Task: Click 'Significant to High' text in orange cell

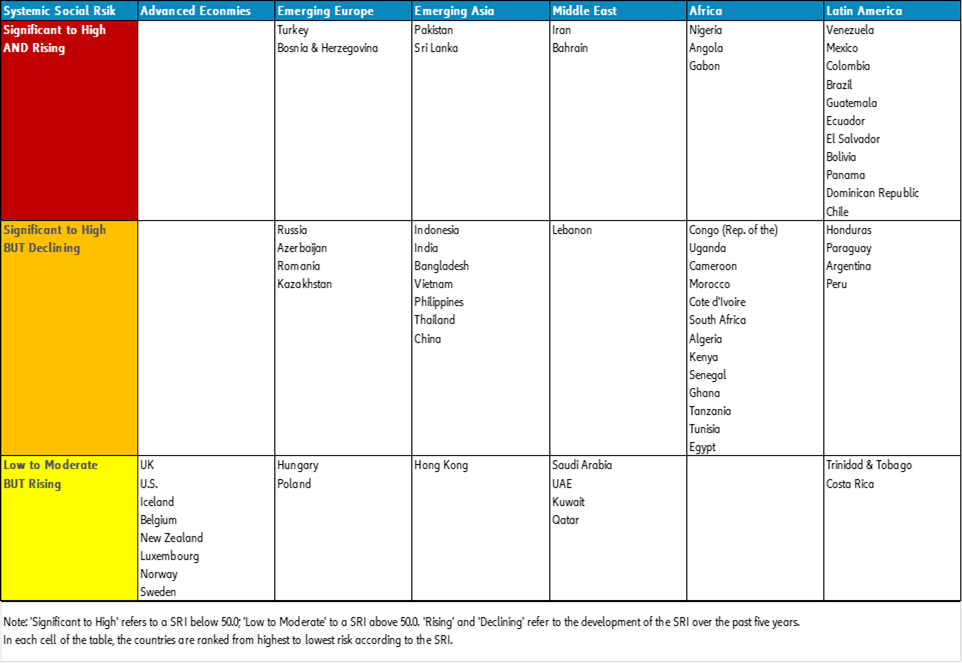Action: 54,230
